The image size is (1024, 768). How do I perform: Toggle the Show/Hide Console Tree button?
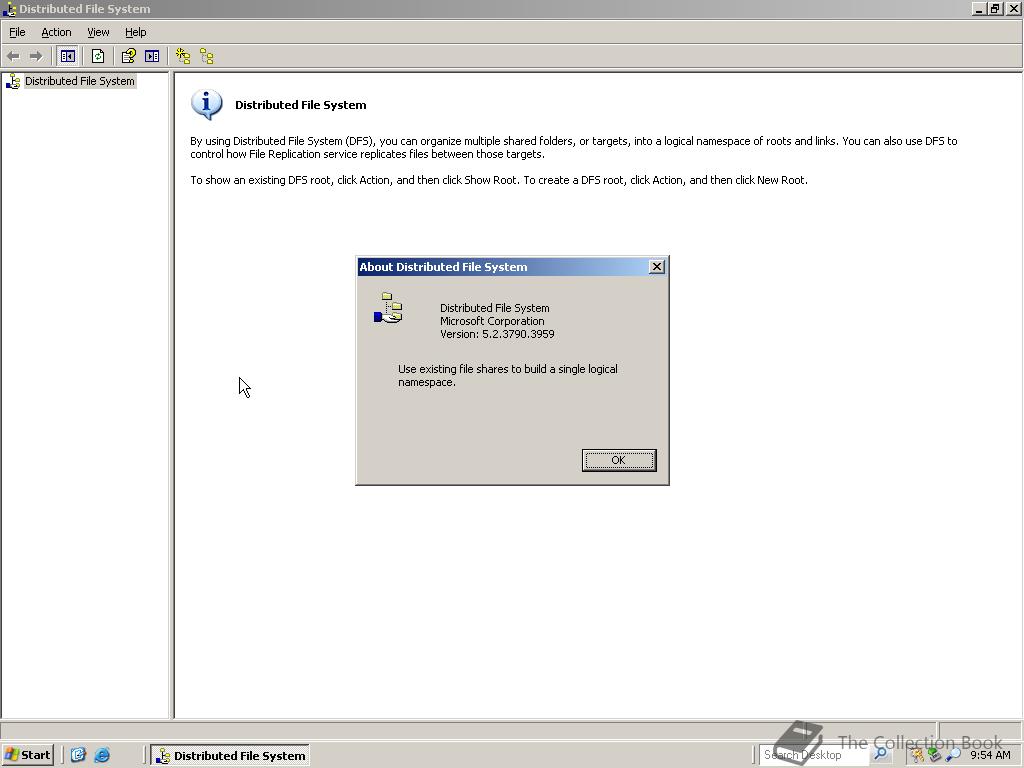67,57
